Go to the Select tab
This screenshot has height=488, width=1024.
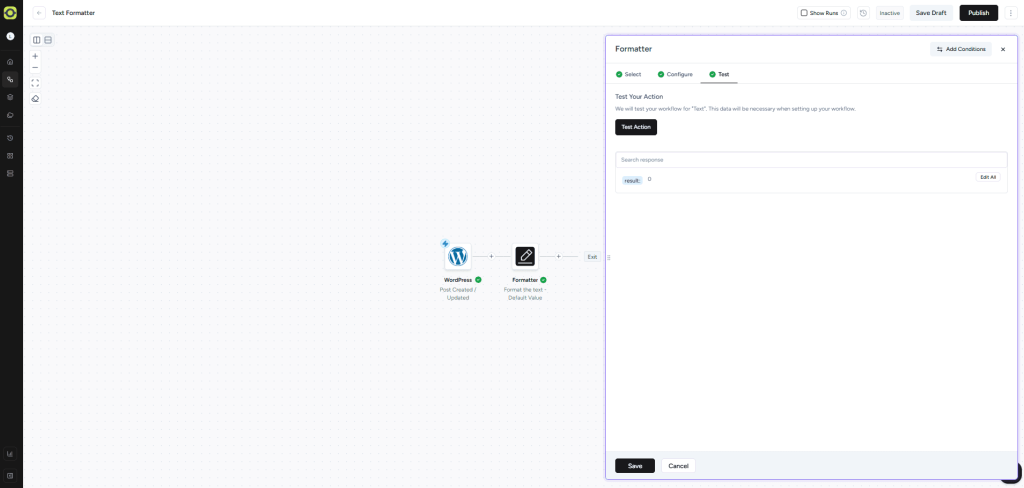628,74
